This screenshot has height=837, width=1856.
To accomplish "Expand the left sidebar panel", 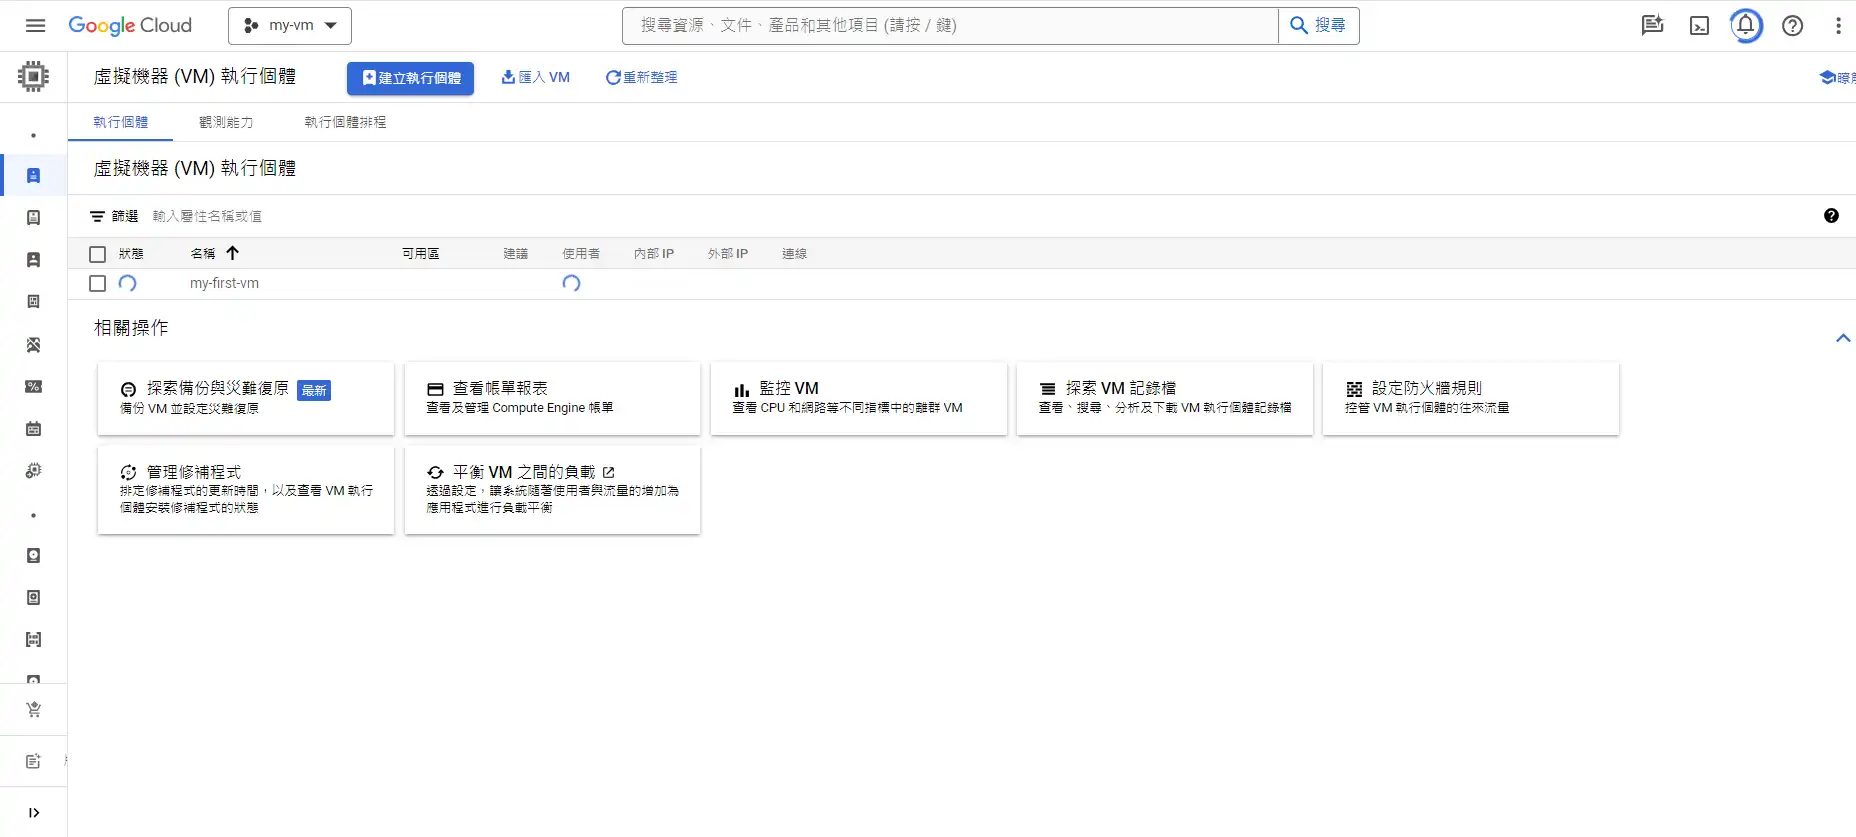I will pyautogui.click(x=33, y=813).
